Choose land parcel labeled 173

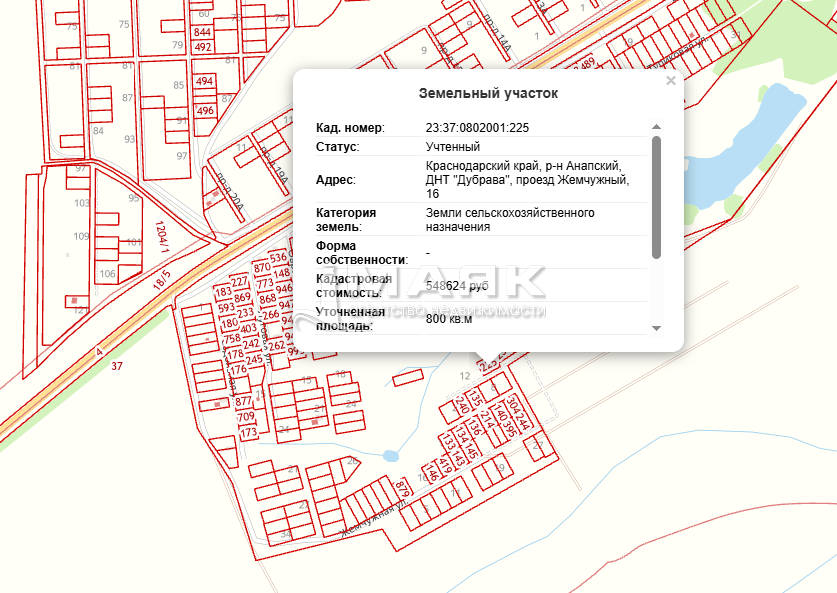(x=248, y=433)
